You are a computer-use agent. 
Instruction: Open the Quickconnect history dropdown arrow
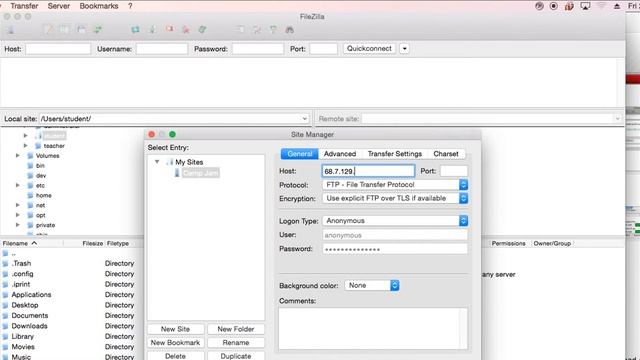point(404,49)
